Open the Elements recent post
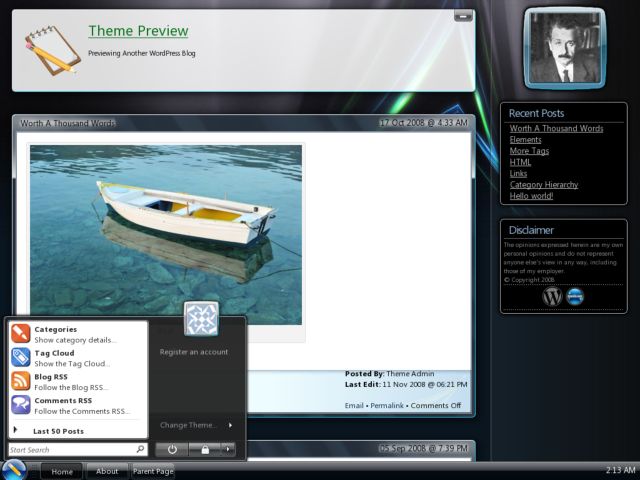Screen dimensions: 640x480 click(x=525, y=140)
